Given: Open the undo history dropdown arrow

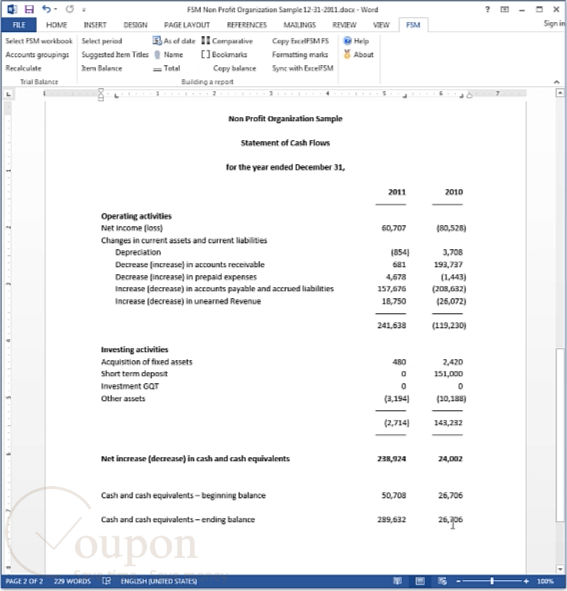Looking at the screenshot, I should click(x=56, y=9).
